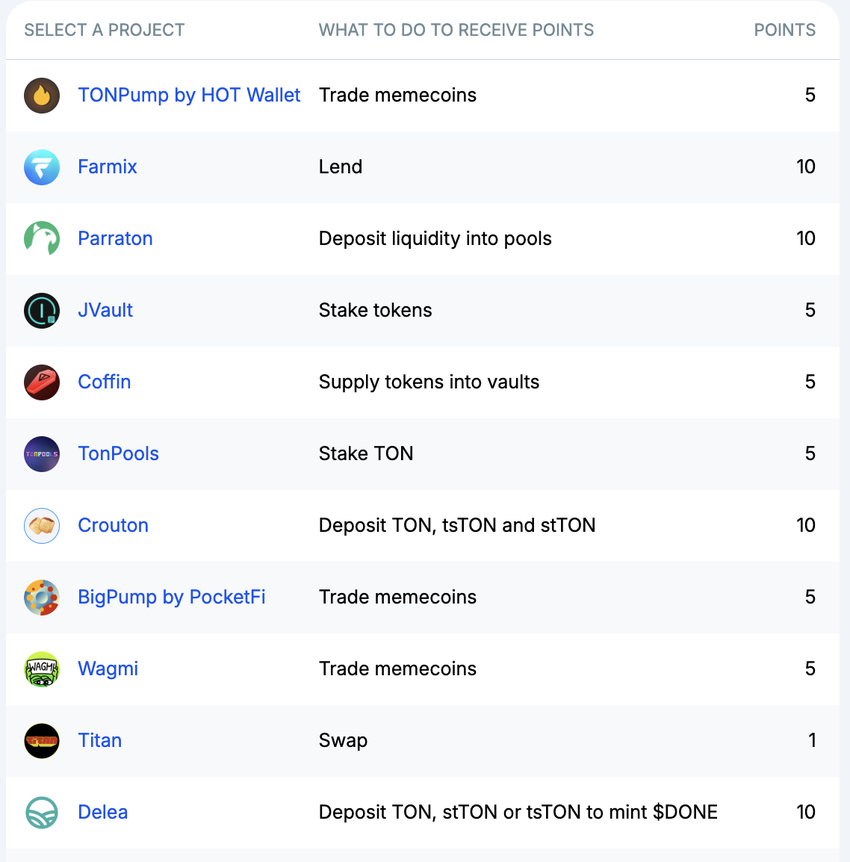Open the BigPump by PocketFi link
The width and height of the screenshot is (850, 862).
tap(171, 597)
